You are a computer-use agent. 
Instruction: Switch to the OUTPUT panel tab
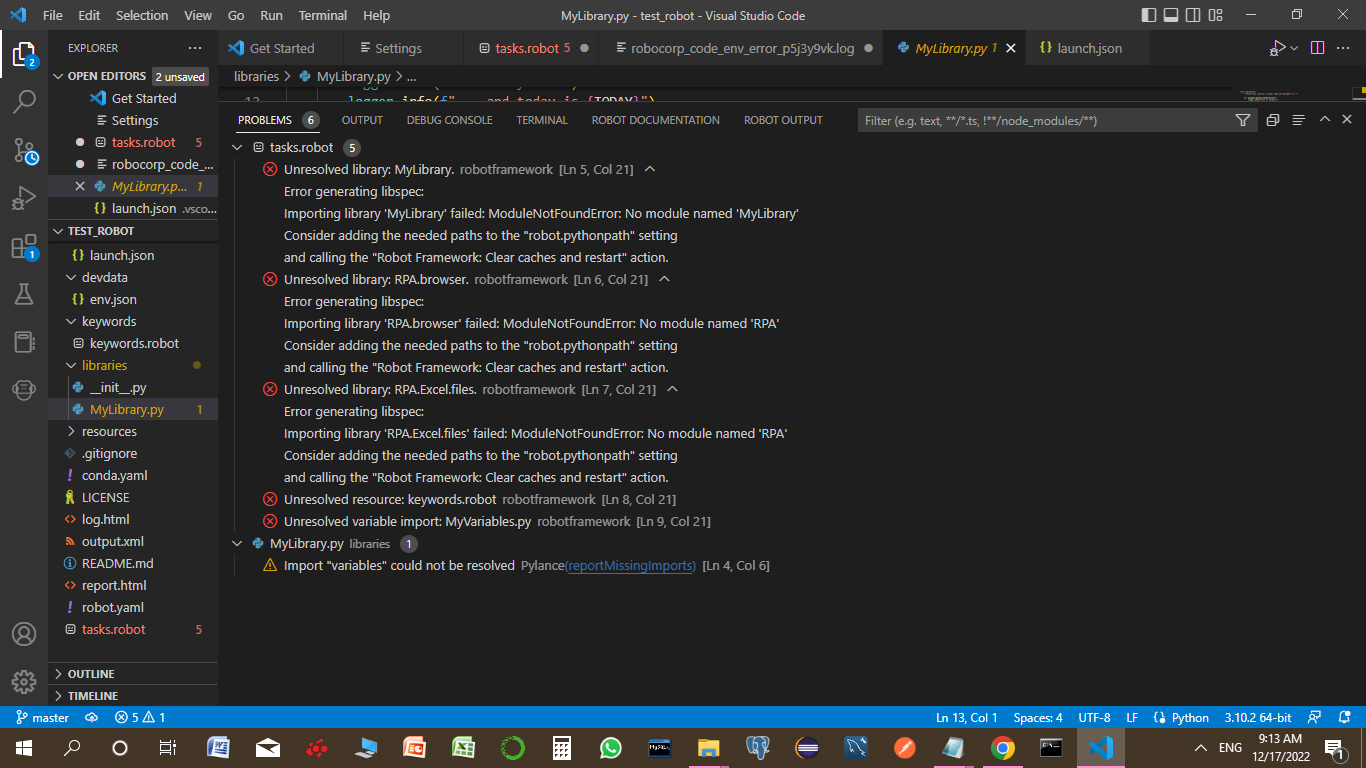362,120
